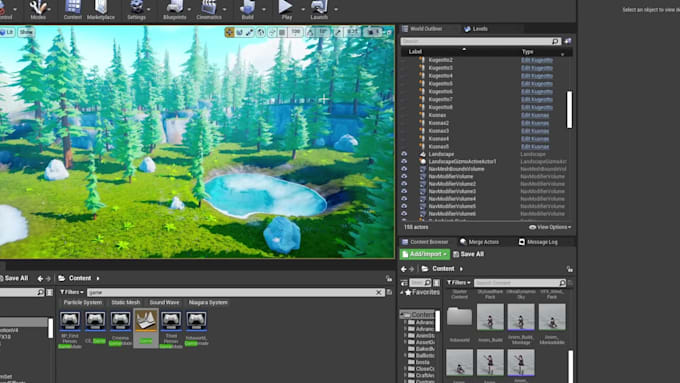680x383 pixels.
Task: Click the create folder icon in Outliner
Action: pyautogui.click(x=568, y=41)
